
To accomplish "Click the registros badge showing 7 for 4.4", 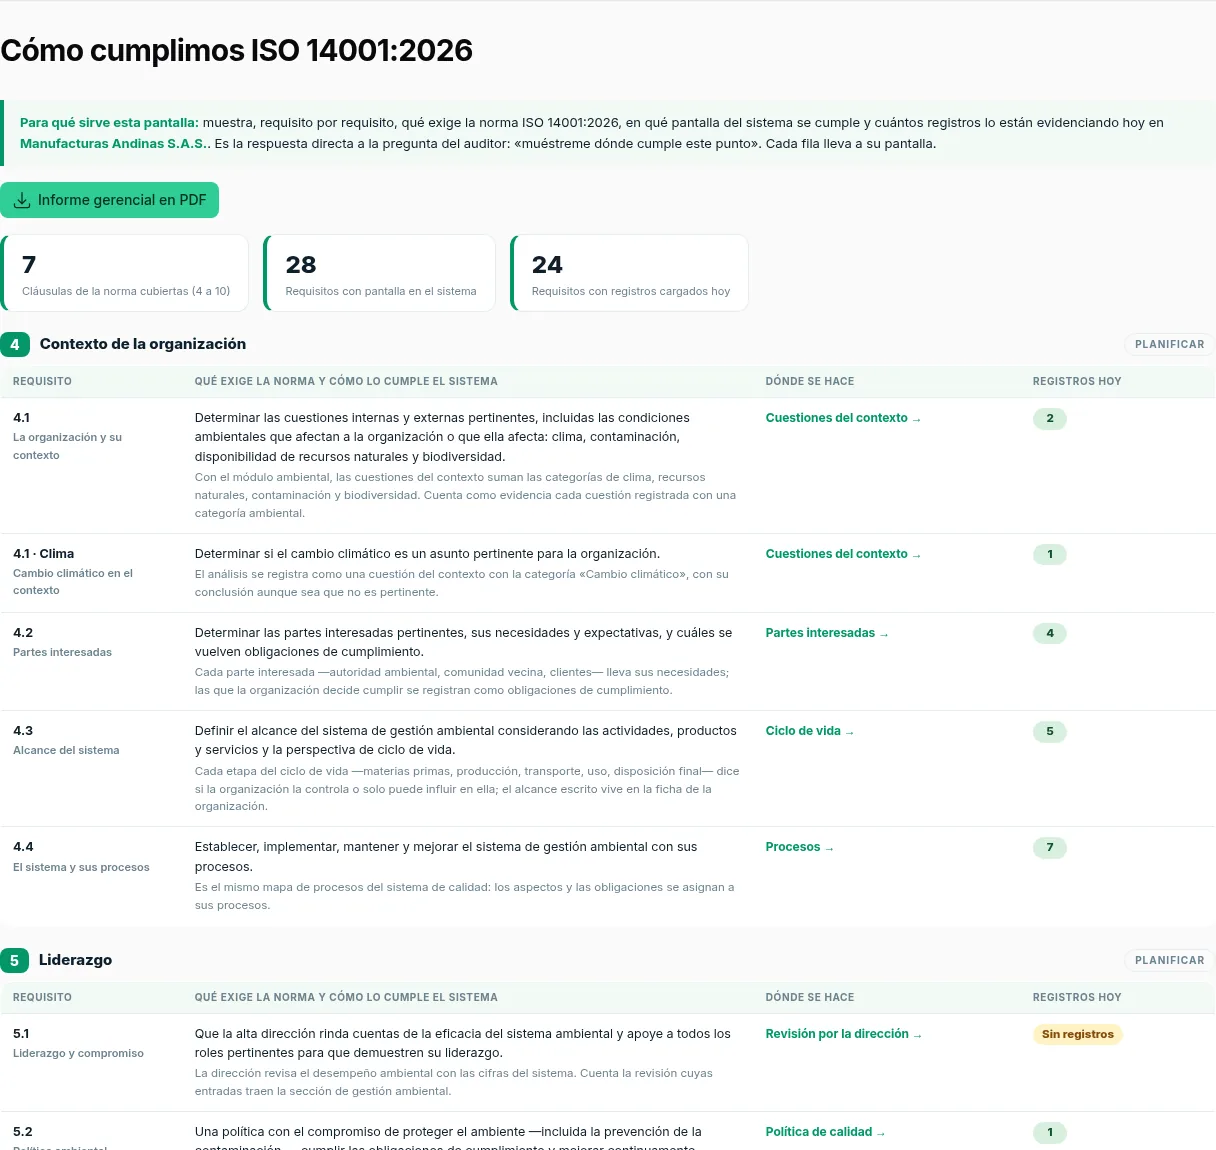I will click(1050, 847).
